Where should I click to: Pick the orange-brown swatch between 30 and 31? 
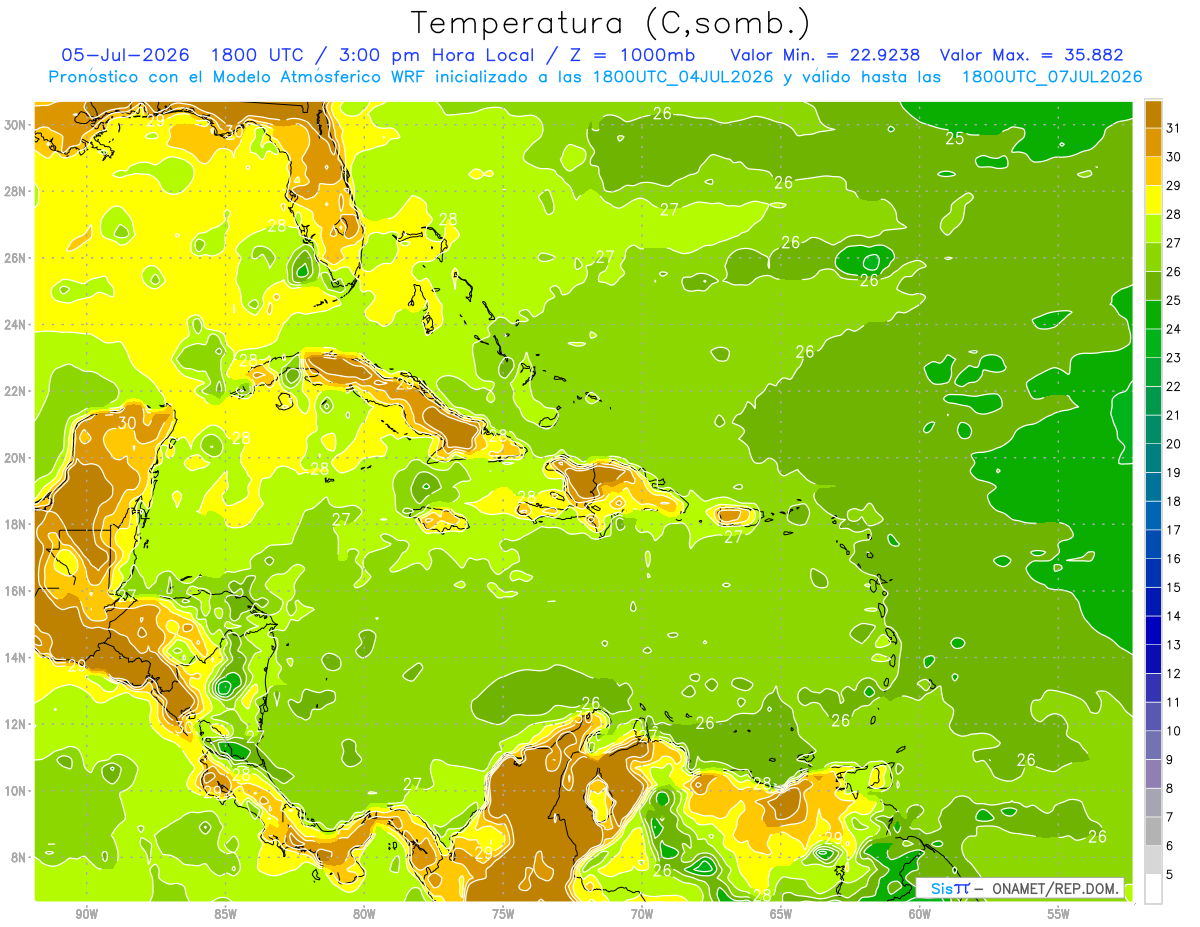[1153, 143]
